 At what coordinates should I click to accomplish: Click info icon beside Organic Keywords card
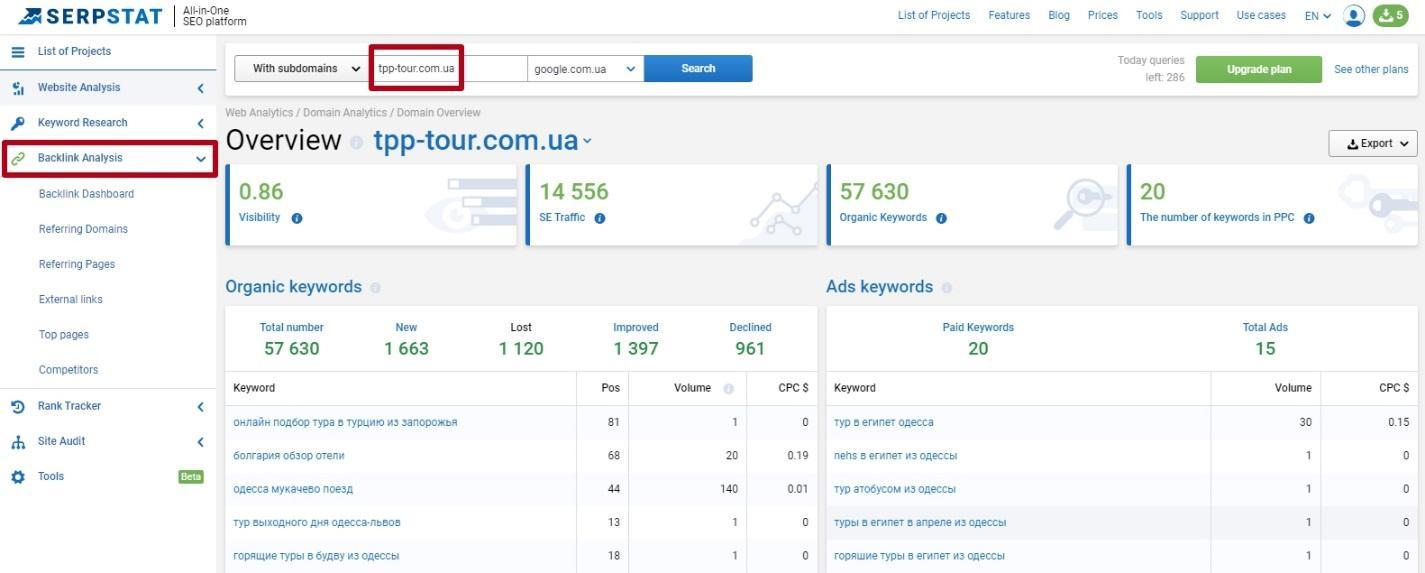point(941,218)
